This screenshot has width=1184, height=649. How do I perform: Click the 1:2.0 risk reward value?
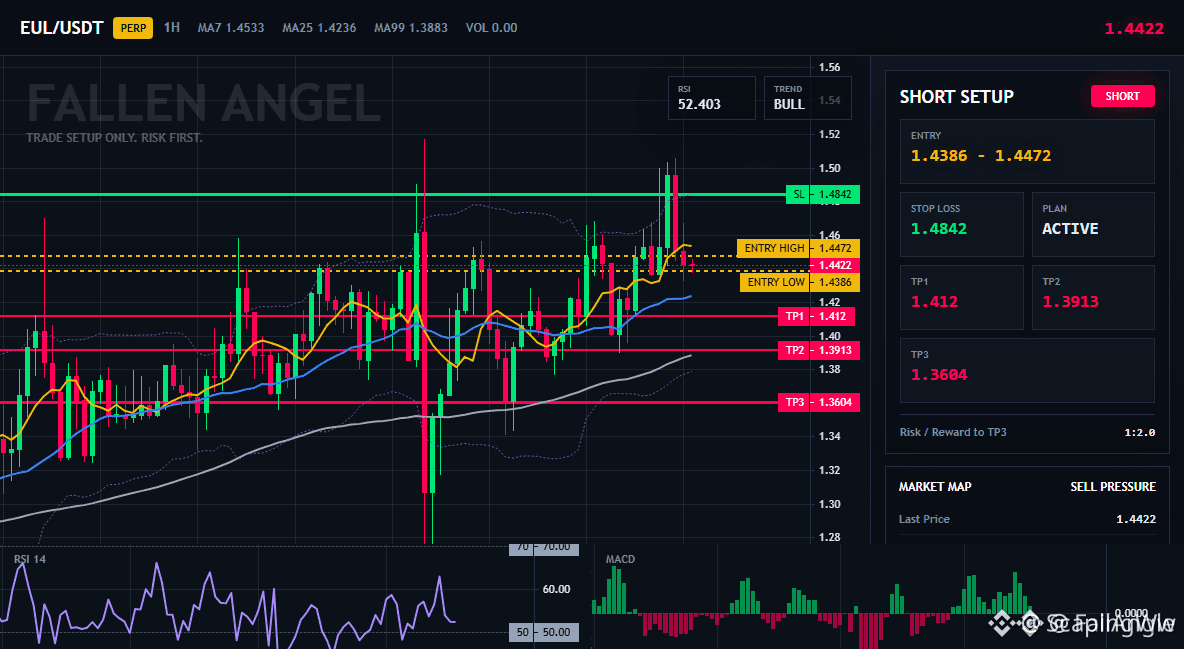click(1139, 432)
